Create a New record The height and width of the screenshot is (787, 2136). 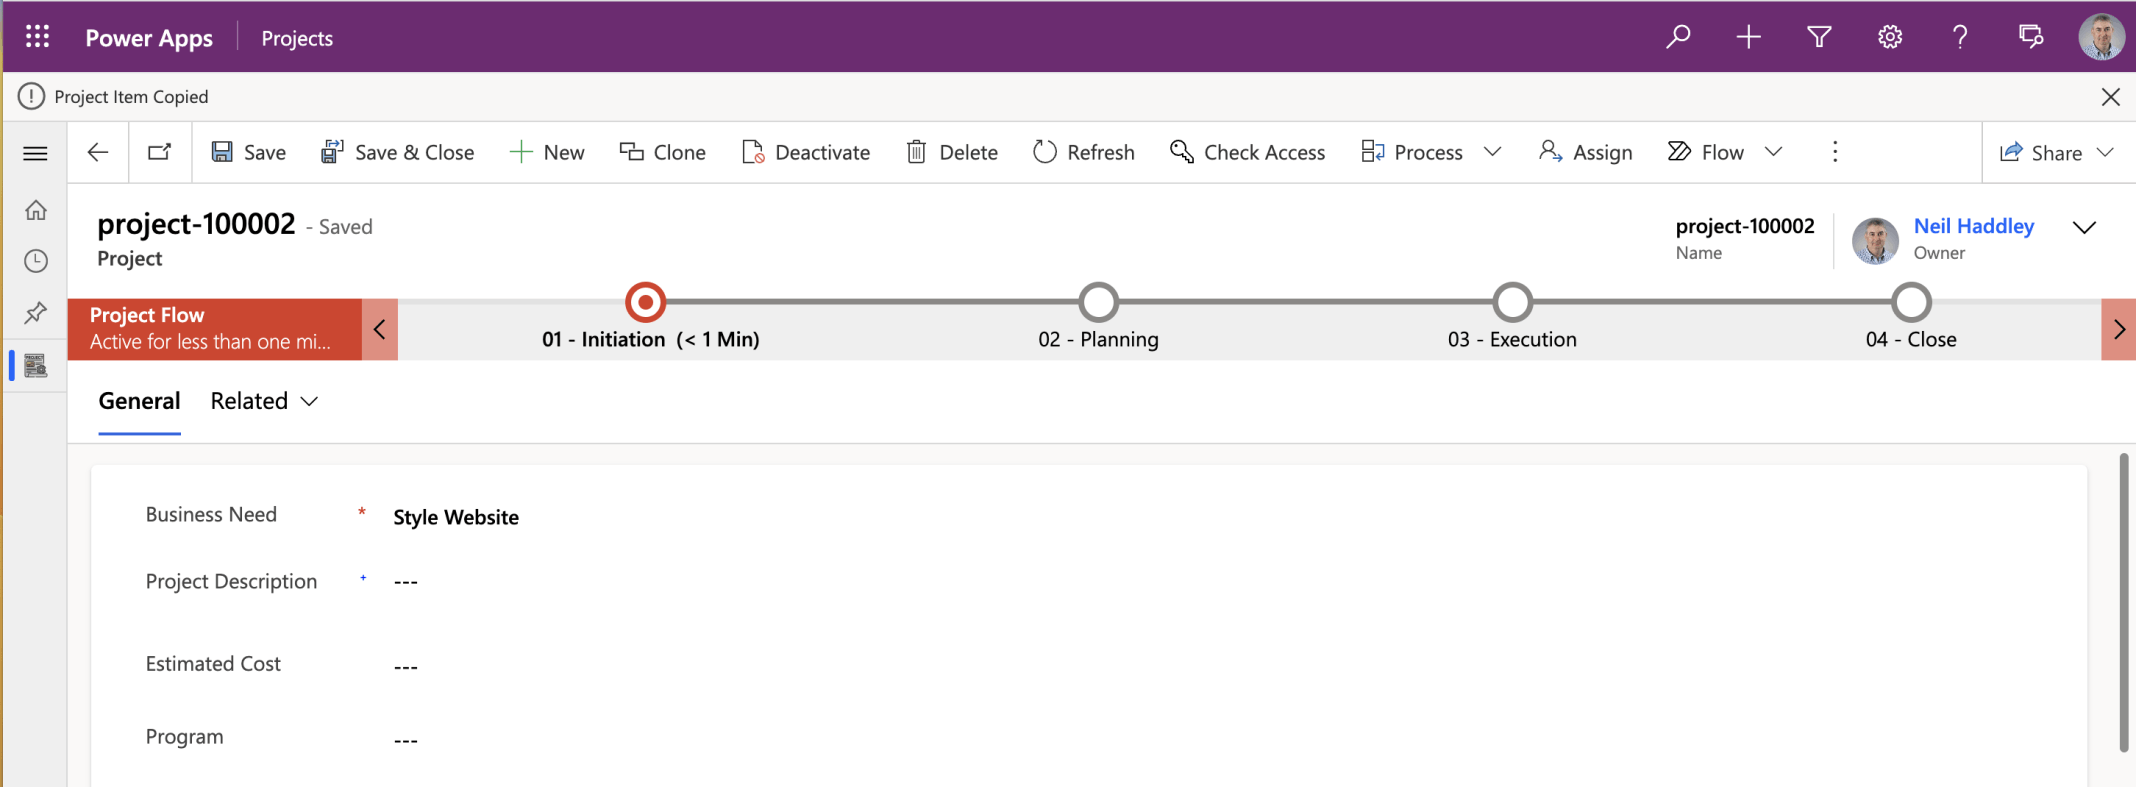point(547,152)
